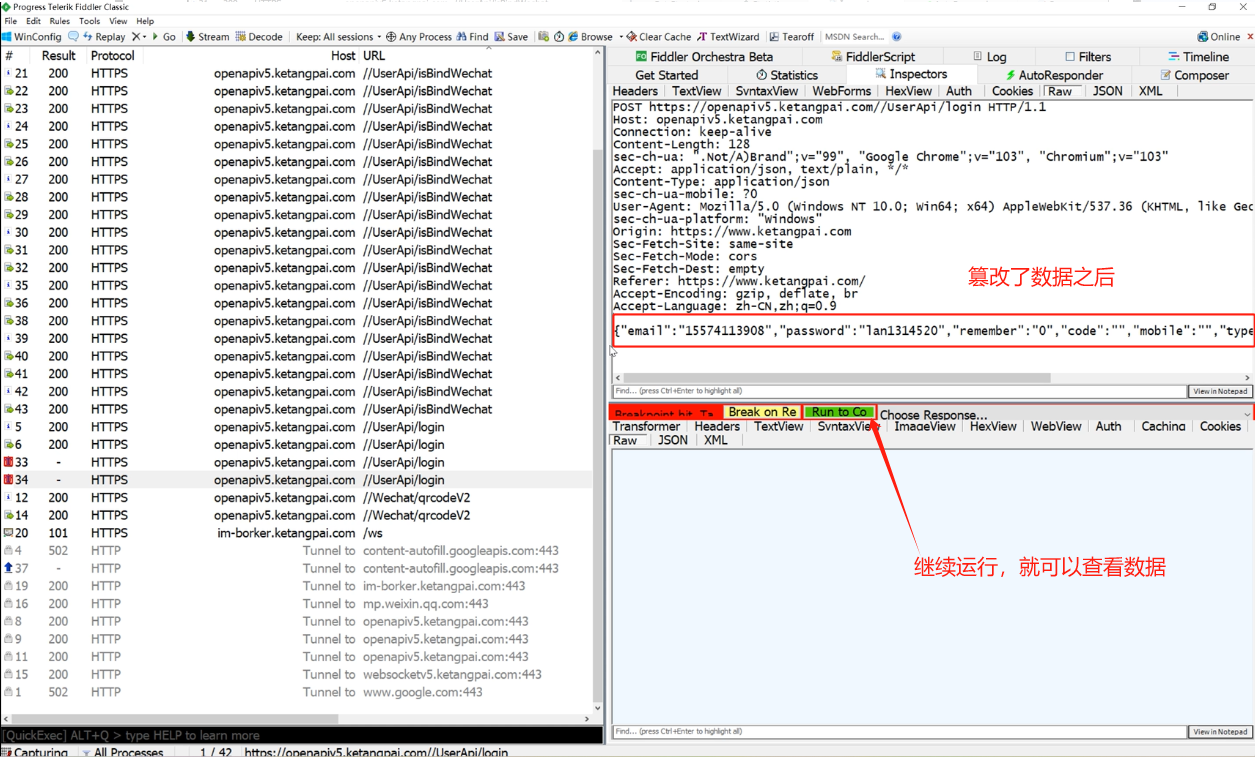The image size is (1255, 757).
Task: Open the Help menu
Action: pos(145,21)
